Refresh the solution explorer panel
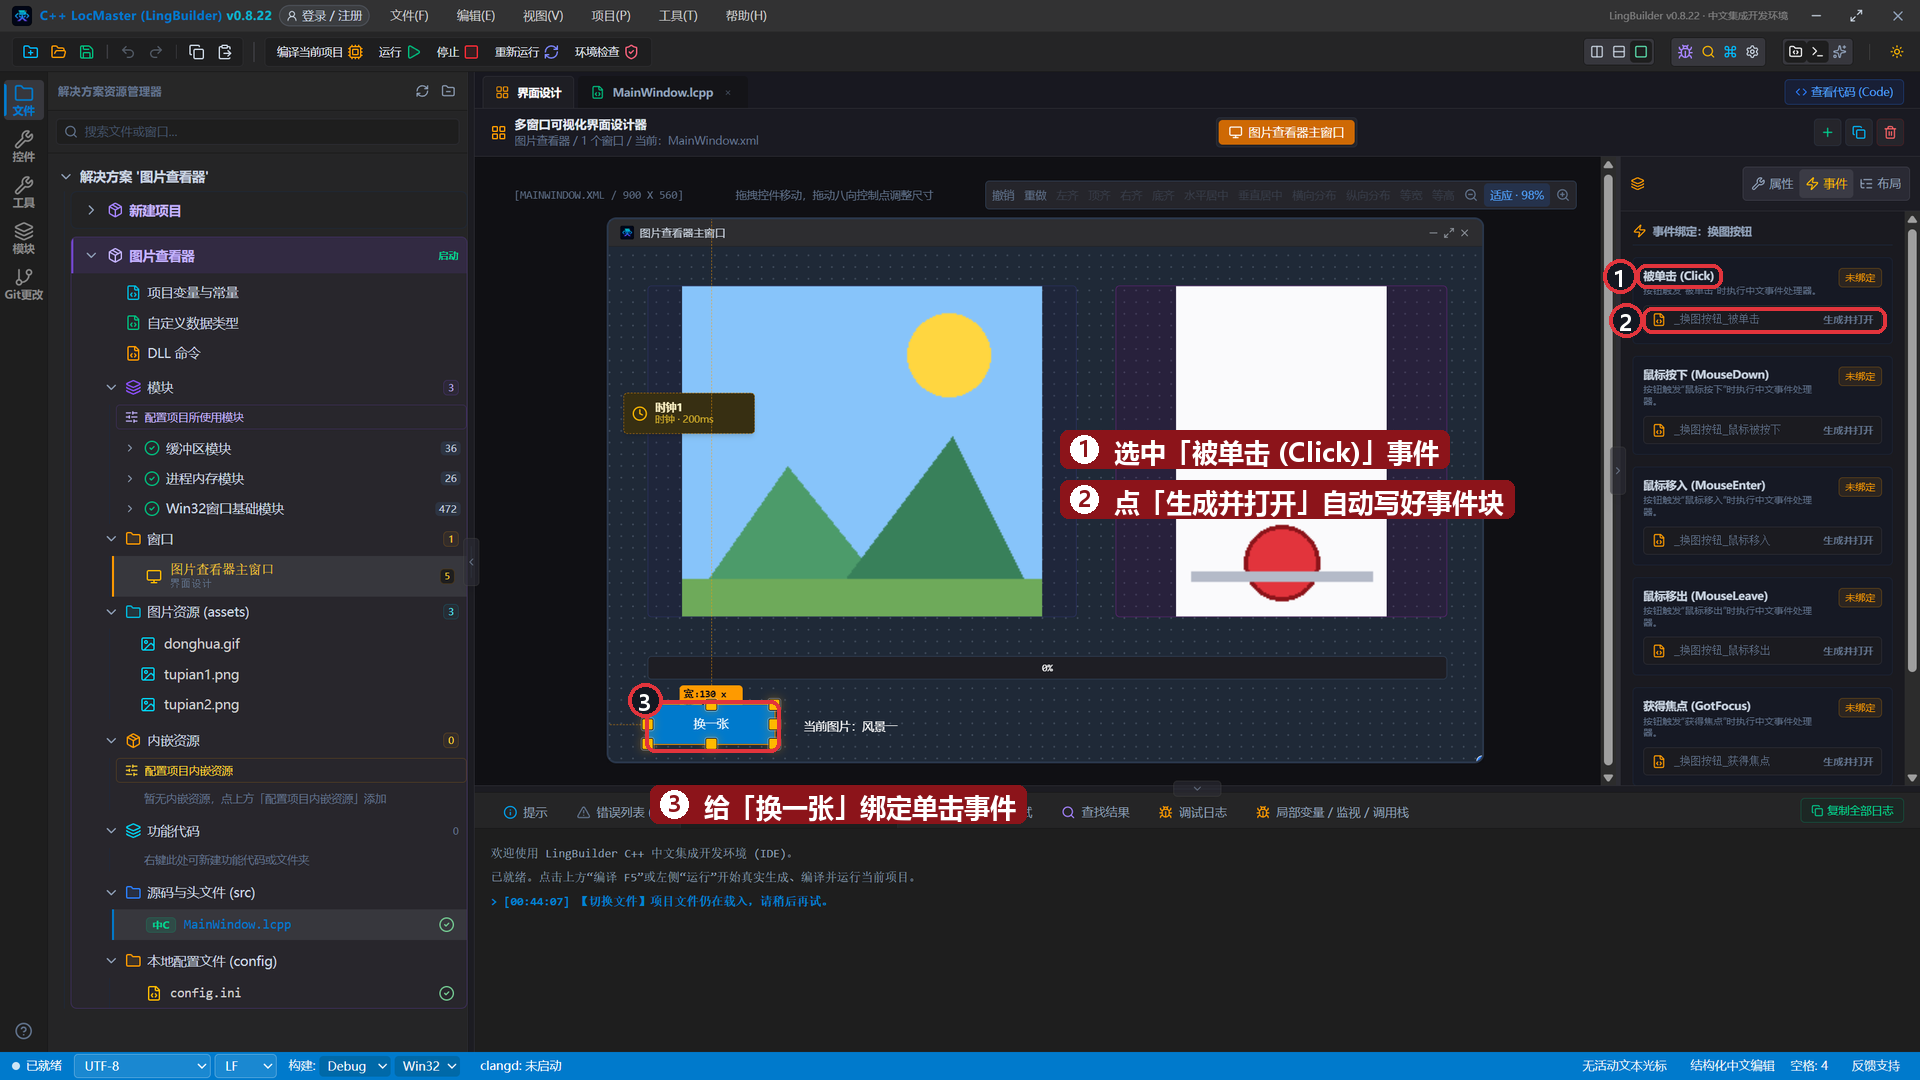 (x=422, y=91)
